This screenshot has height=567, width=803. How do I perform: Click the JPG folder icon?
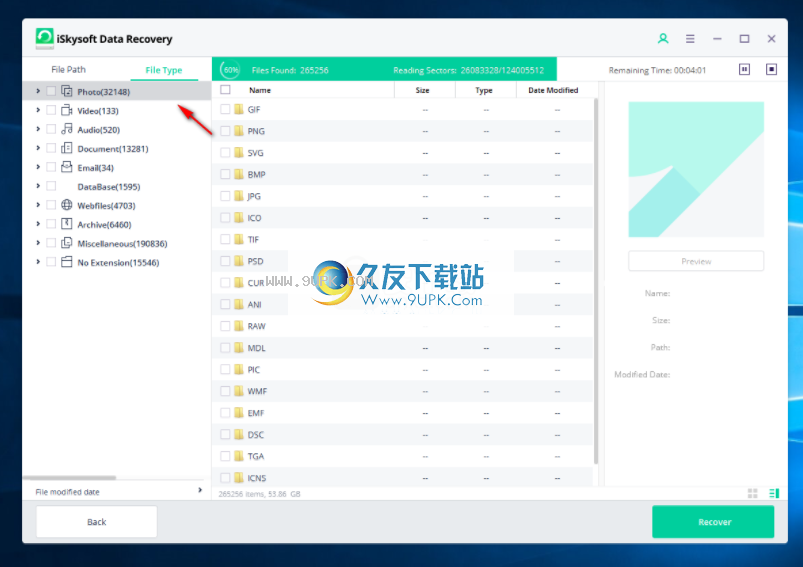pyautogui.click(x=239, y=196)
